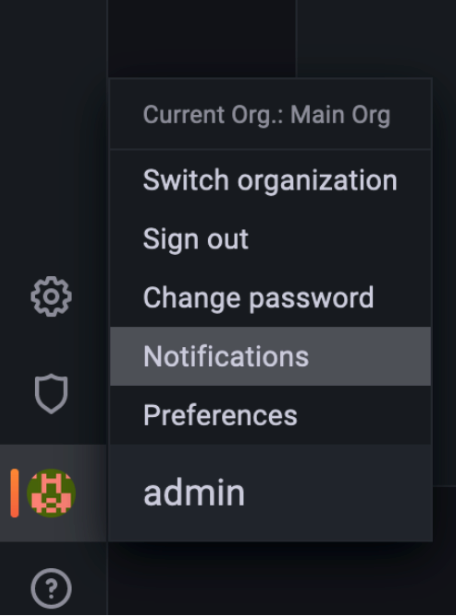Go to the settings cog in the sidebar
456x616 pixels.
51,297
